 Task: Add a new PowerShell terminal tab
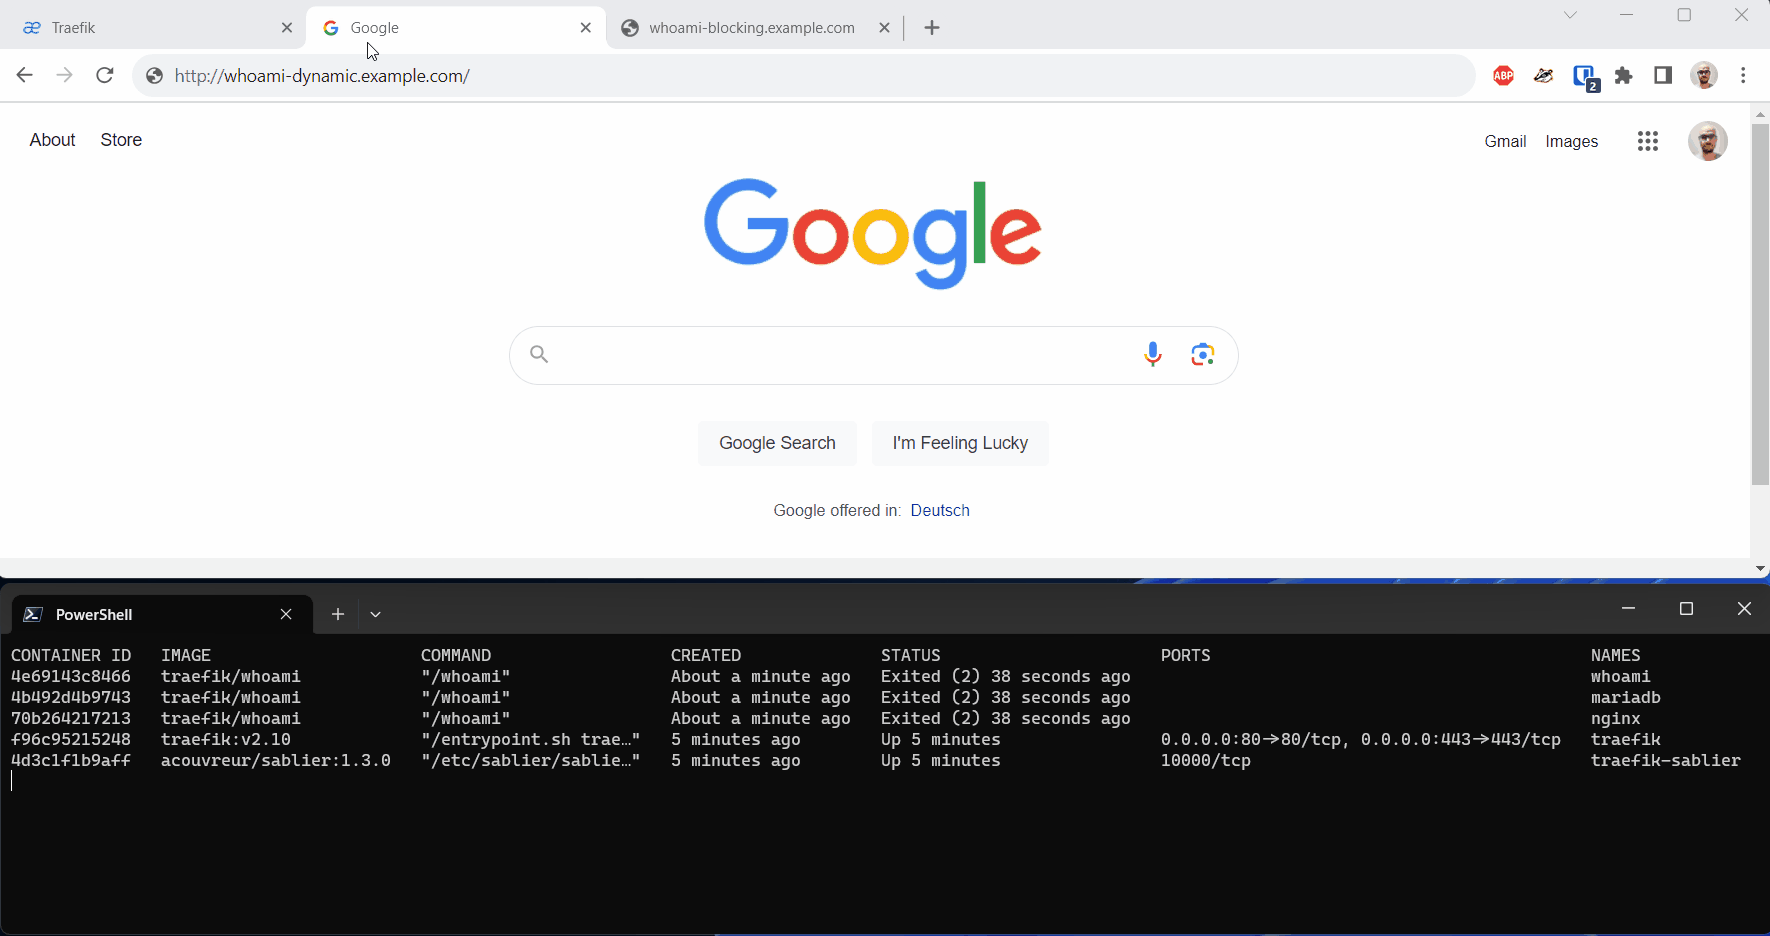338,614
